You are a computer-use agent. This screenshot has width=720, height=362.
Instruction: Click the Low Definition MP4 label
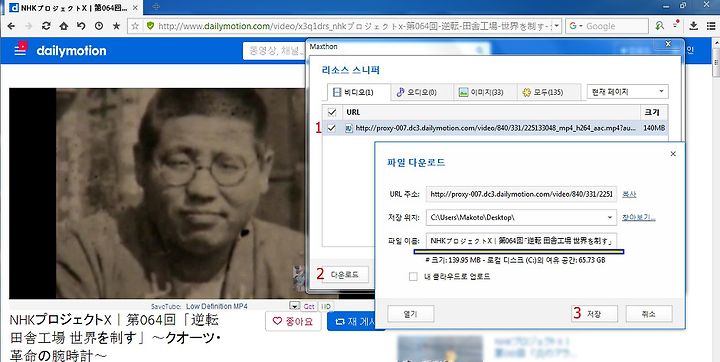point(217,306)
